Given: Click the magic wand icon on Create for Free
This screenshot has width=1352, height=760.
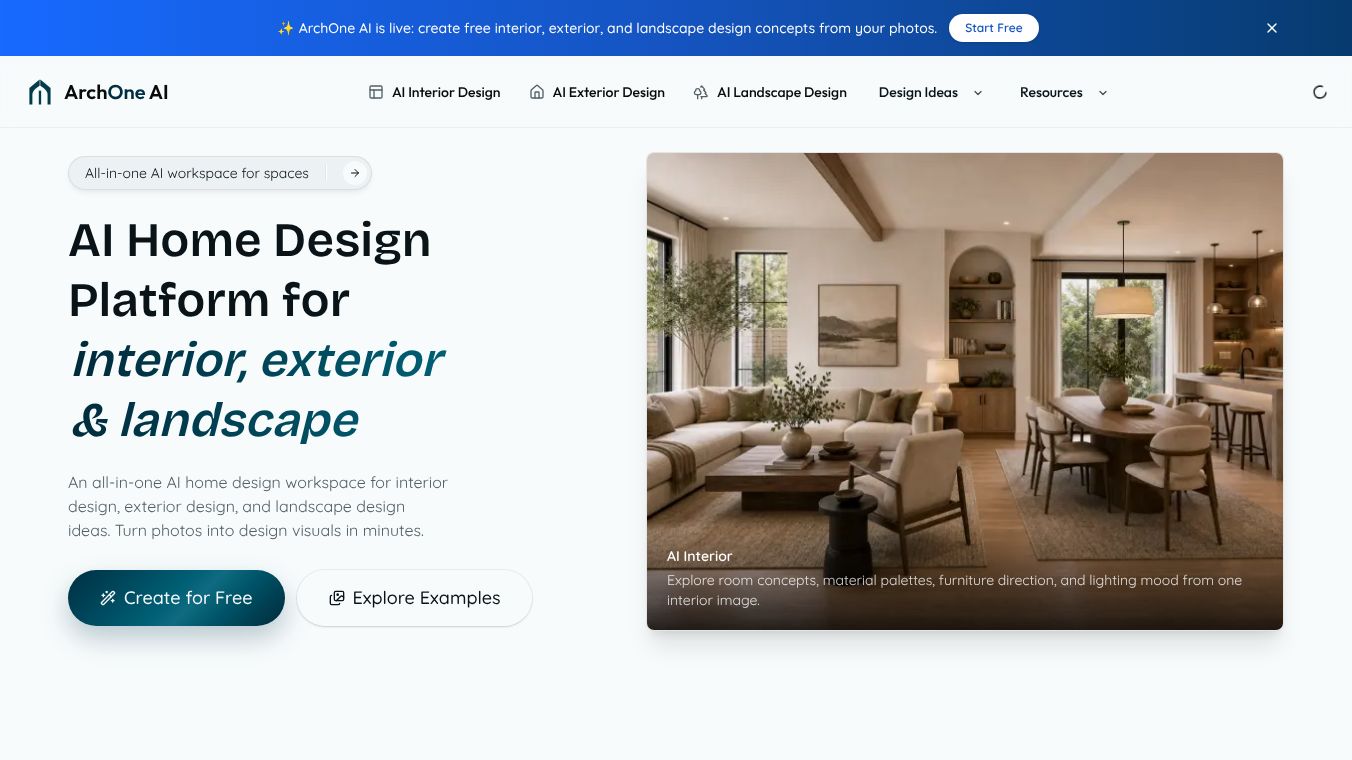Looking at the screenshot, I should click(108, 598).
